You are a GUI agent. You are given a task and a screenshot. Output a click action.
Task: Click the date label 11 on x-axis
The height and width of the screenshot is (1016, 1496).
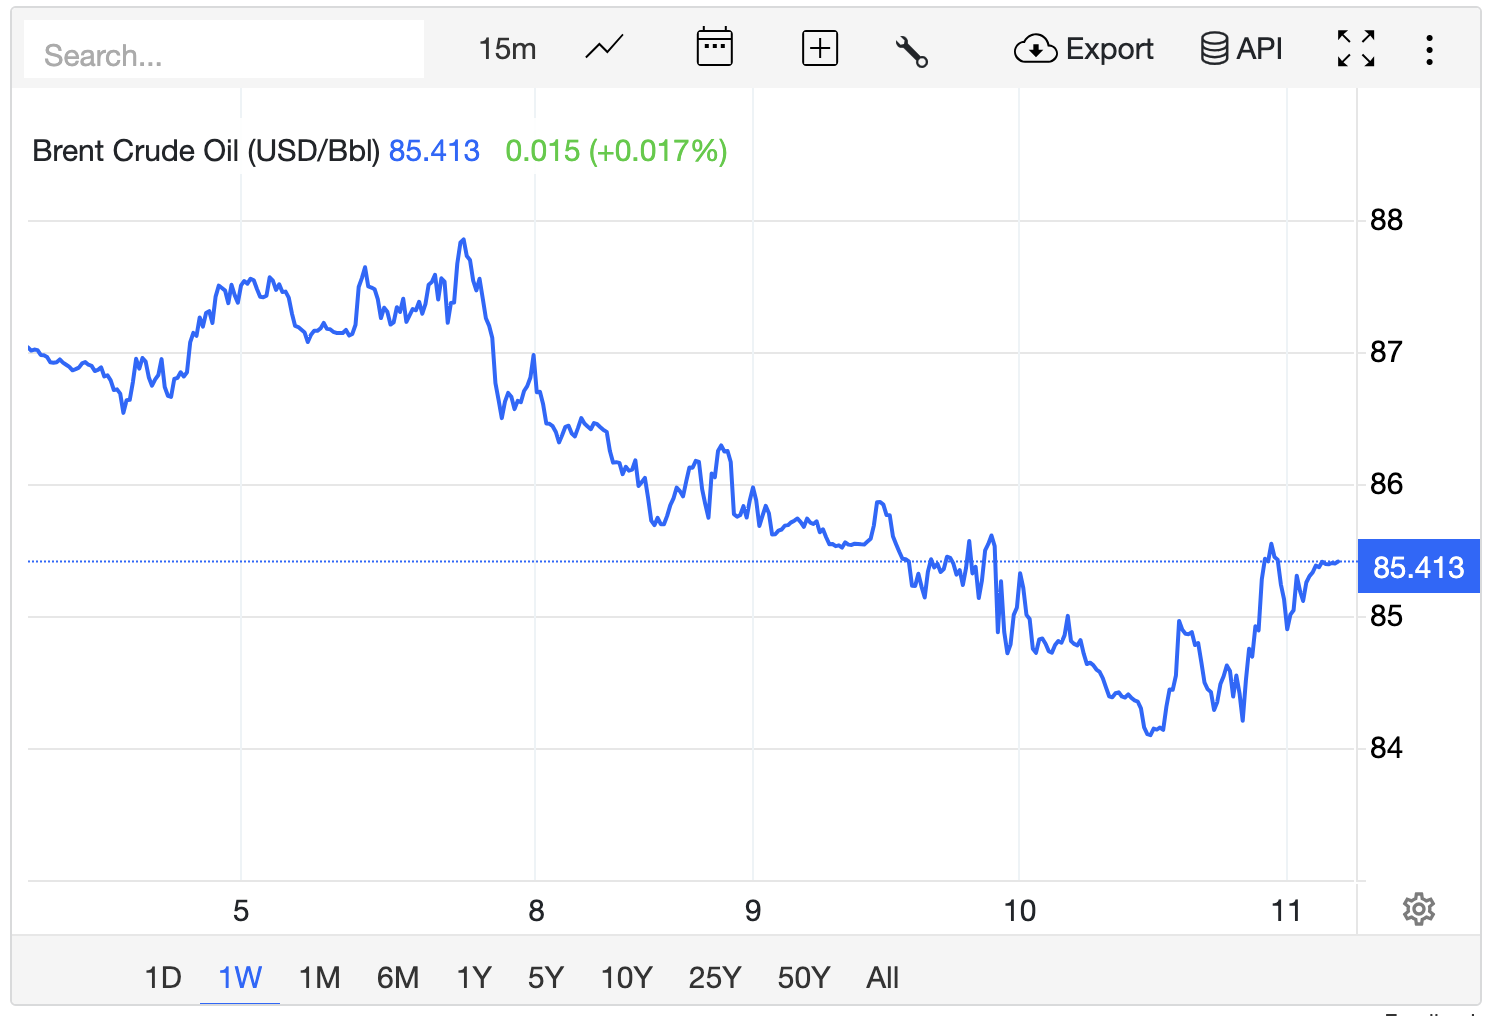[x=1286, y=911]
